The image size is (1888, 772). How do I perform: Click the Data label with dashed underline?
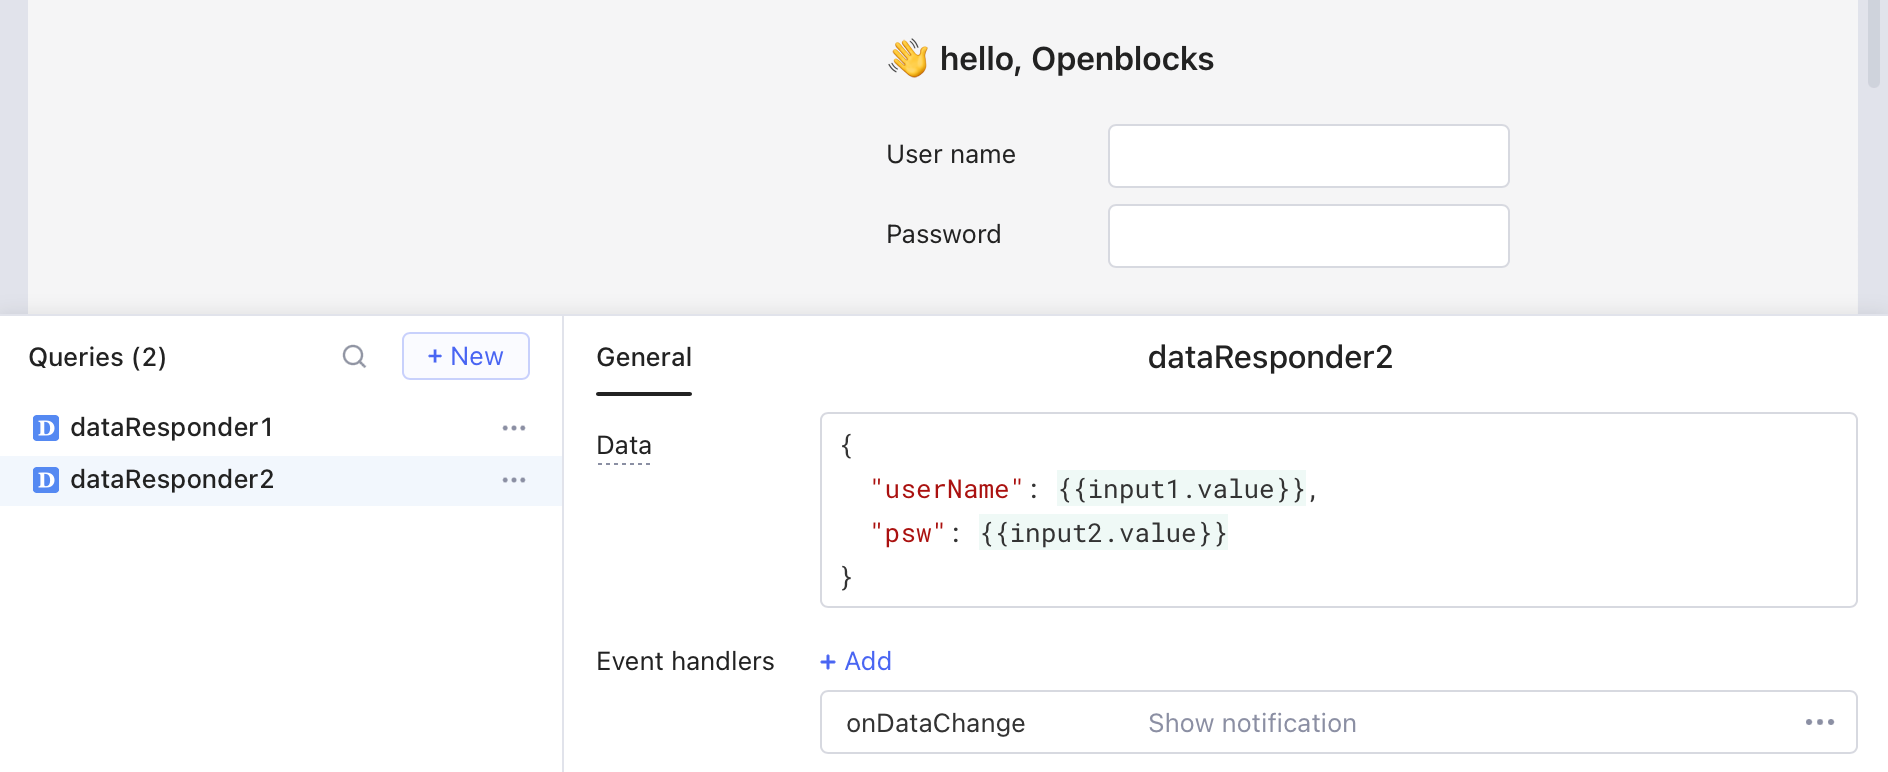click(x=624, y=446)
